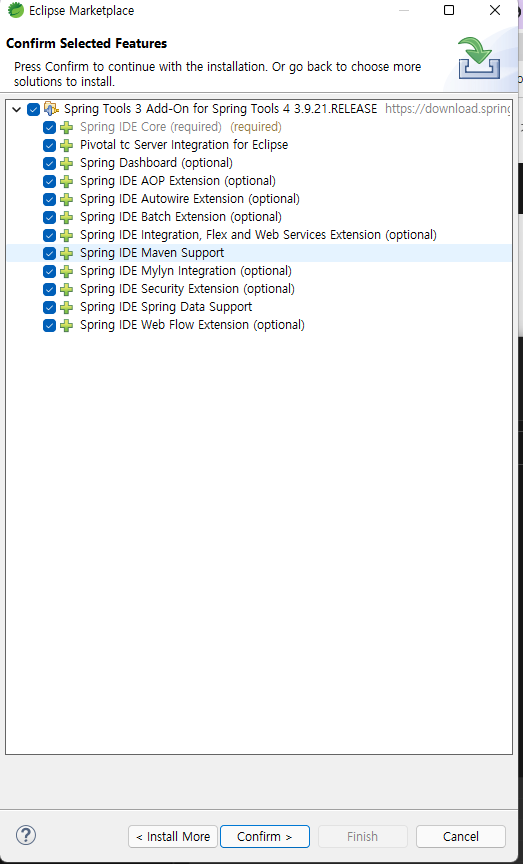Viewport: 523px width, 864px height.
Task: Select Spring IDE Mylyn Integration row
Action: tap(186, 271)
